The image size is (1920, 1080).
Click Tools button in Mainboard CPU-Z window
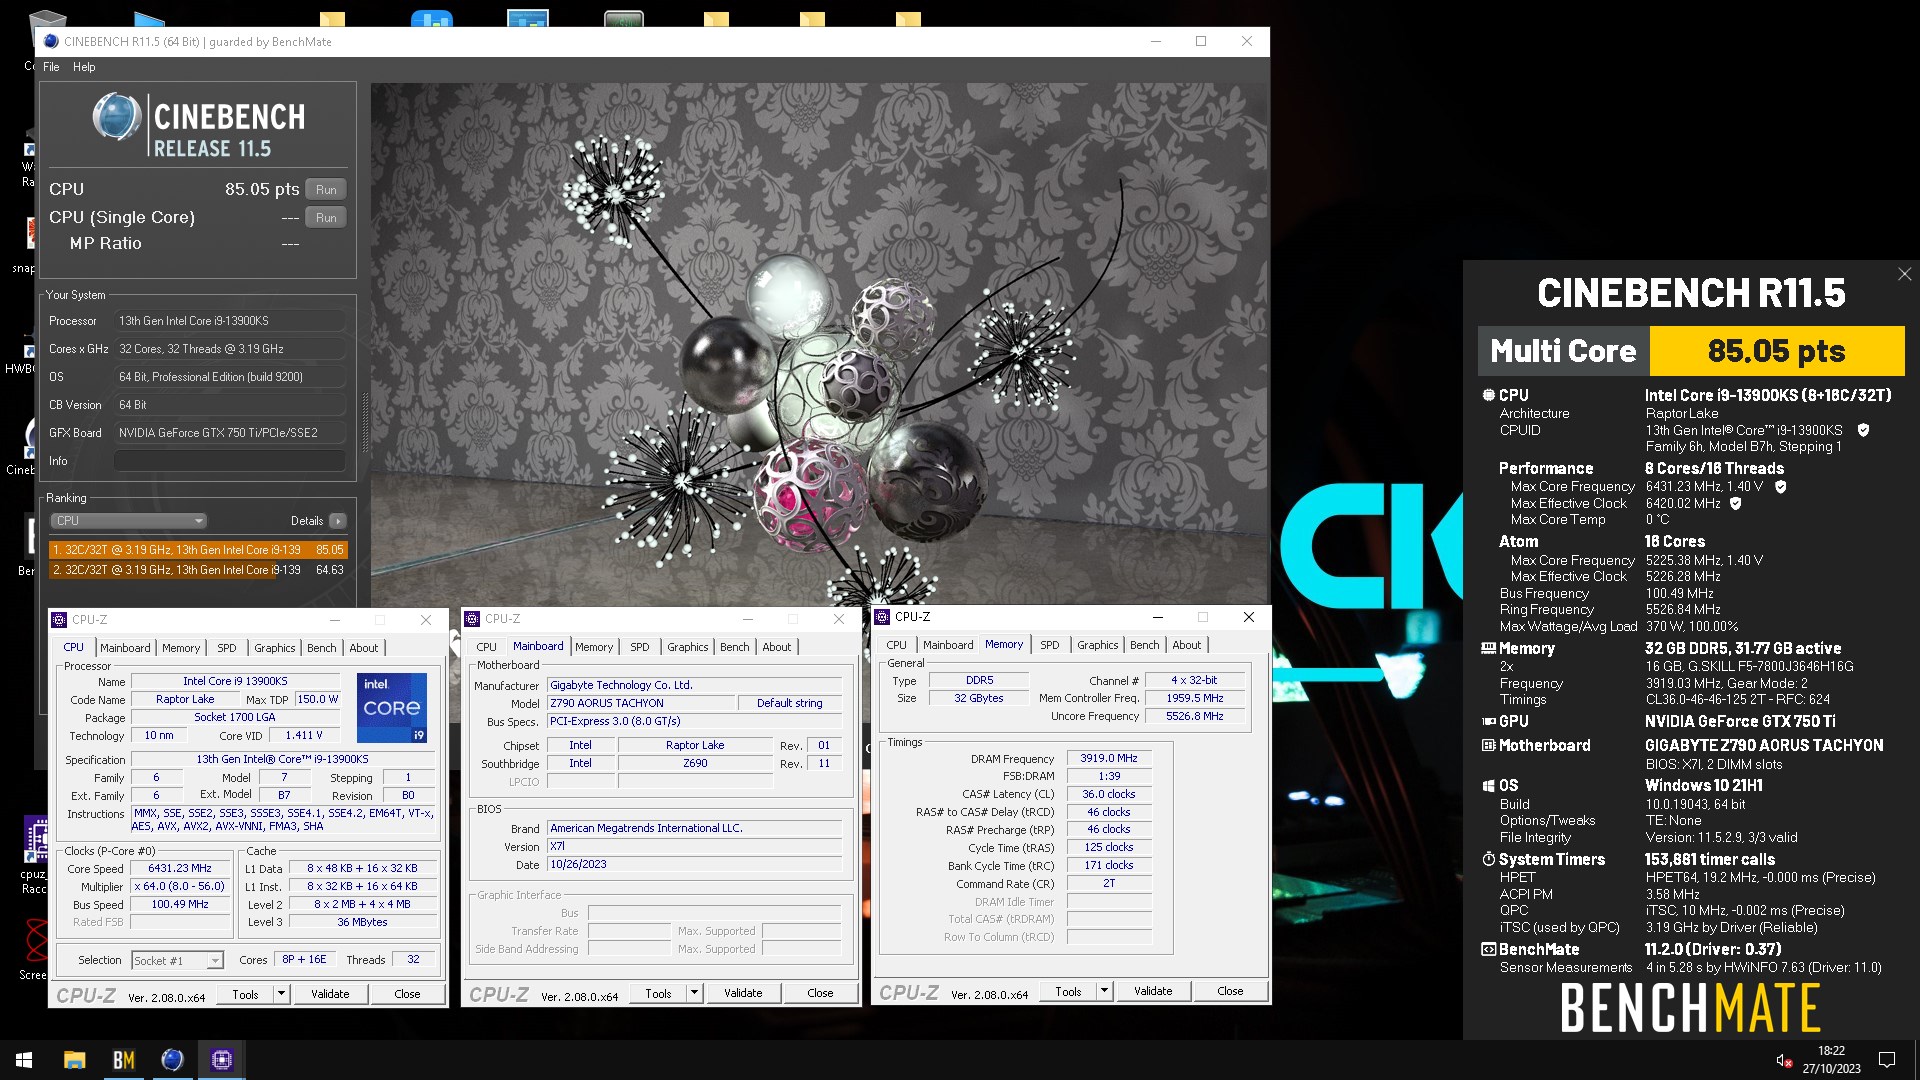[x=658, y=993]
